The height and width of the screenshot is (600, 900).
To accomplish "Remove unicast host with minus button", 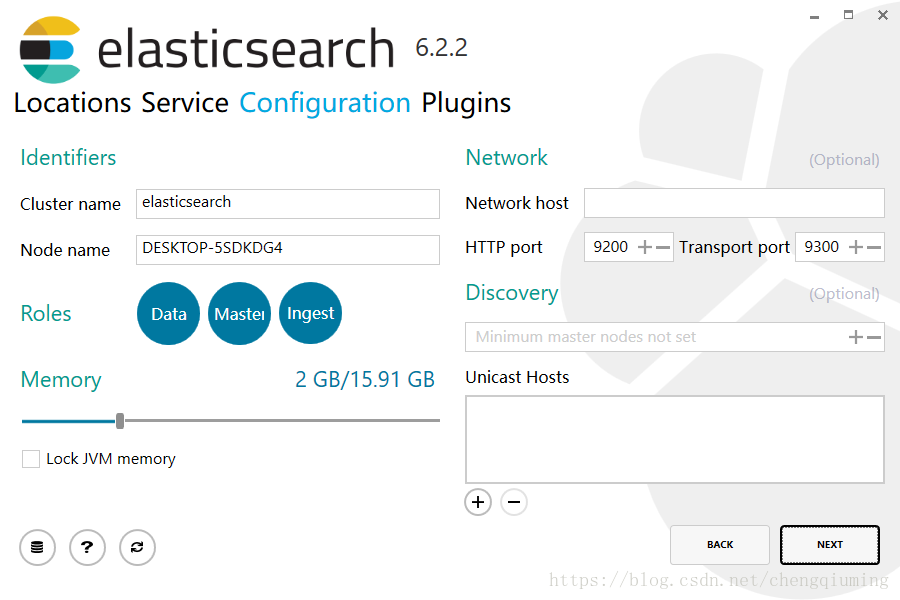I will coord(514,502).
